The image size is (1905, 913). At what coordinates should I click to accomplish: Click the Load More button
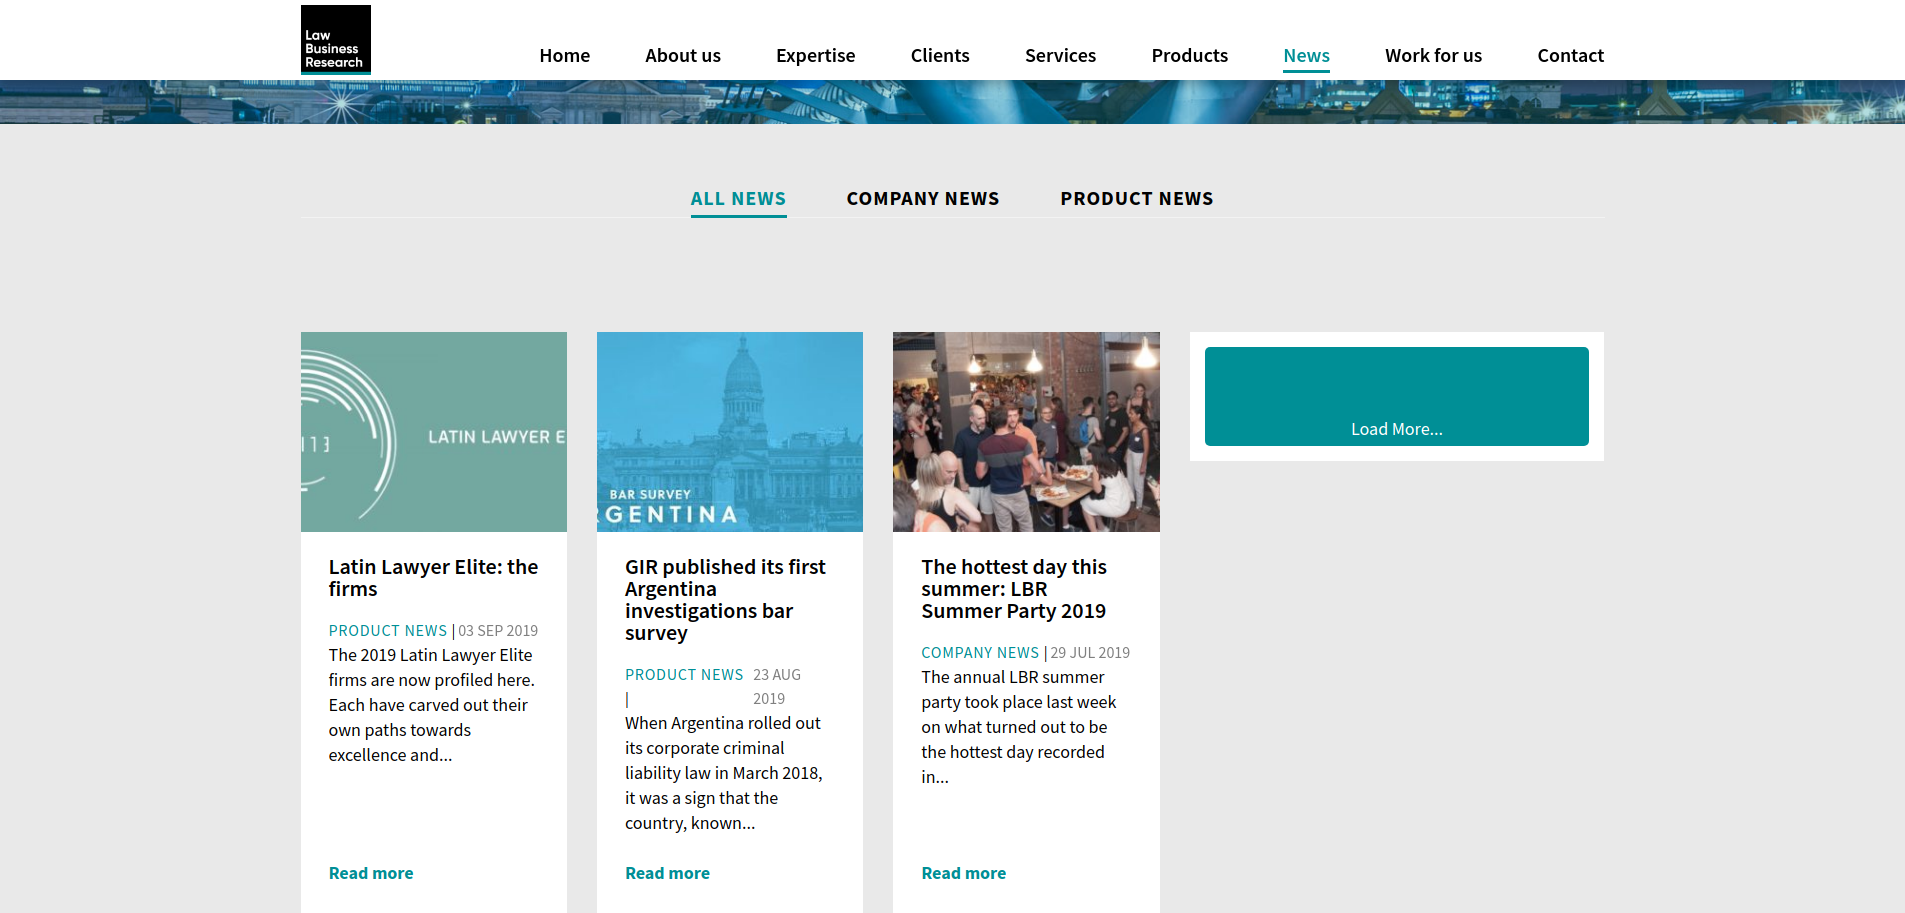point(1396,396)
